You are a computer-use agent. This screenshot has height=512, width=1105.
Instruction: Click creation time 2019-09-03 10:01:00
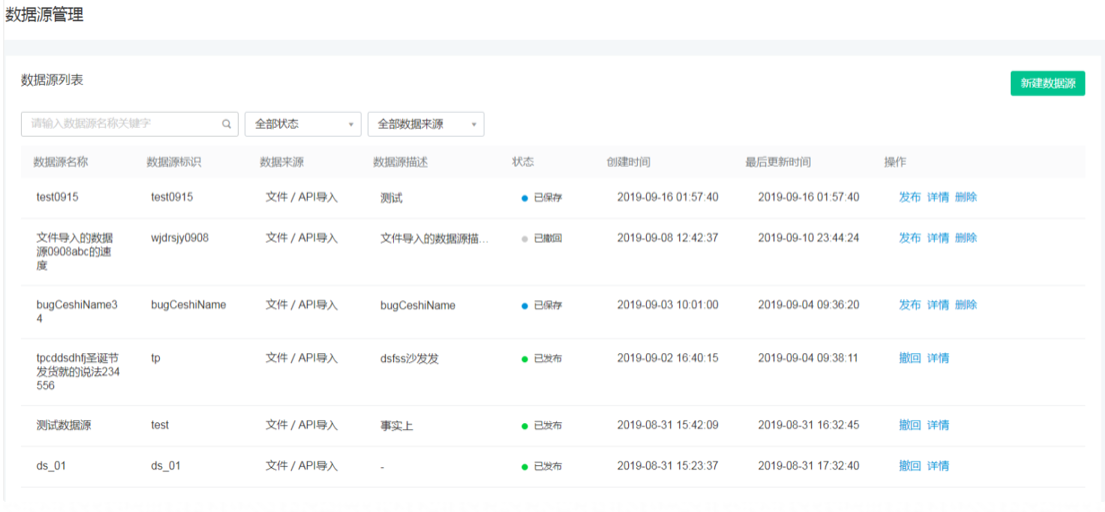point(667,305)
